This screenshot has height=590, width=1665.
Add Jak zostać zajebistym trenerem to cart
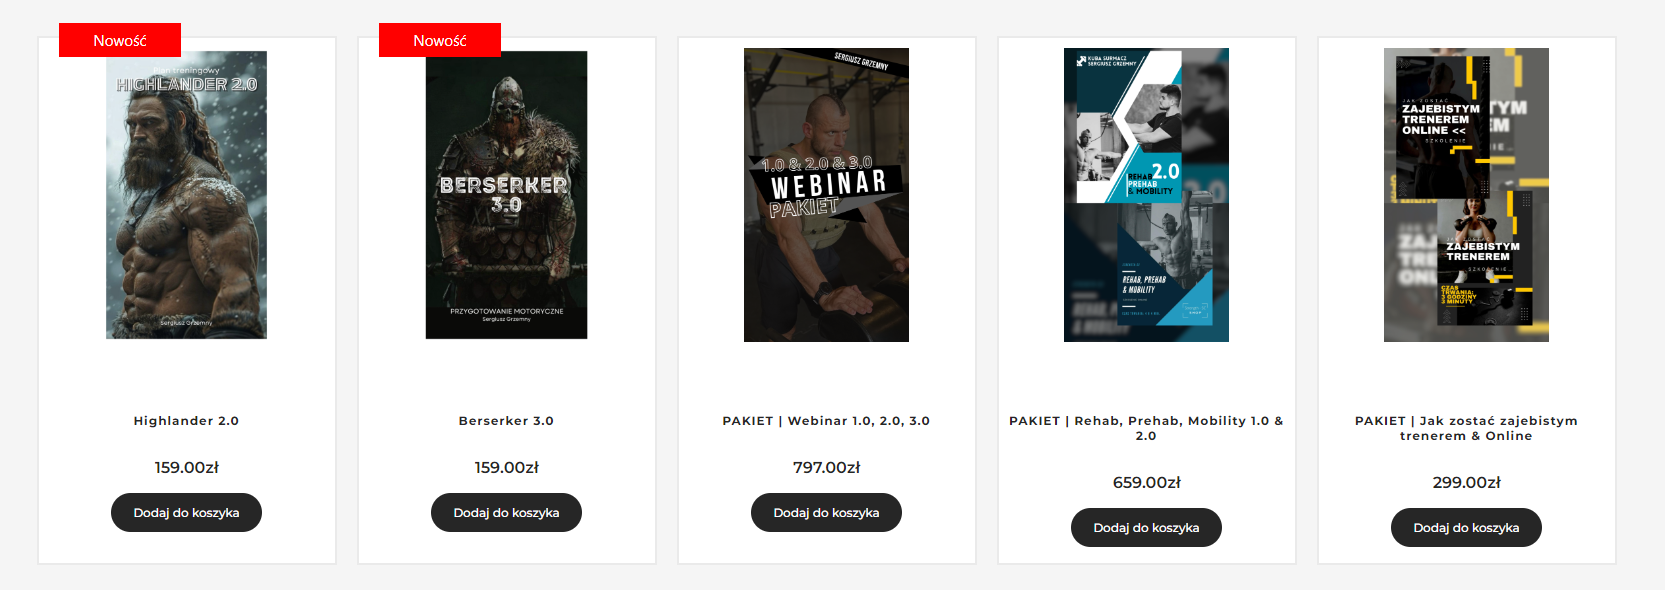pyautogui.click(x=1466, y=527)
